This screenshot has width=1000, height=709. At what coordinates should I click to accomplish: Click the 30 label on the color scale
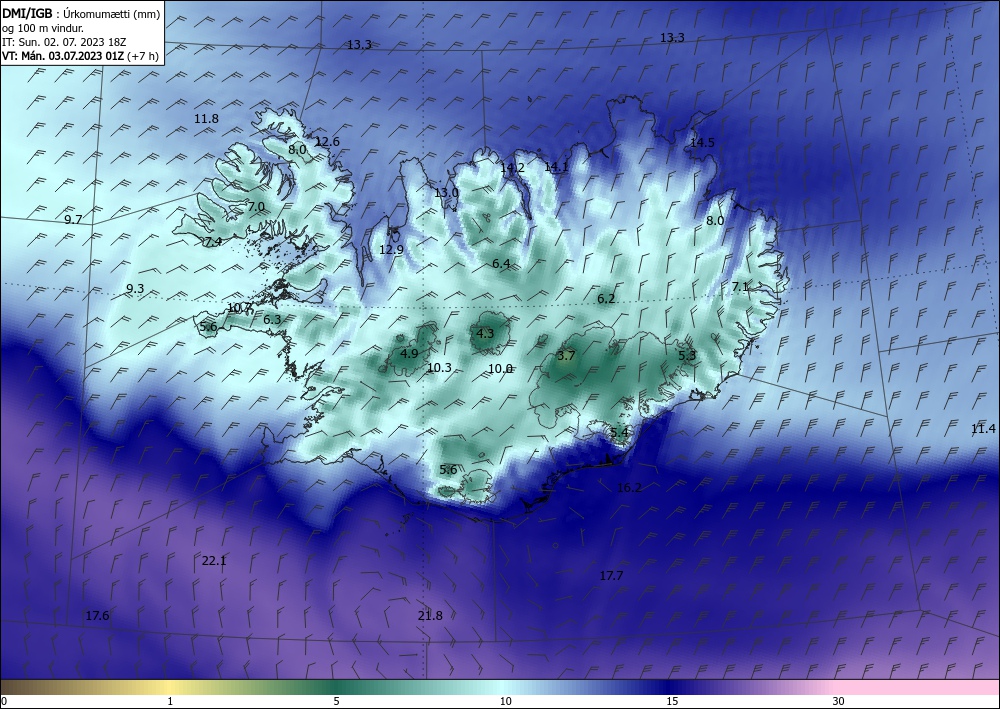[839, 702]
